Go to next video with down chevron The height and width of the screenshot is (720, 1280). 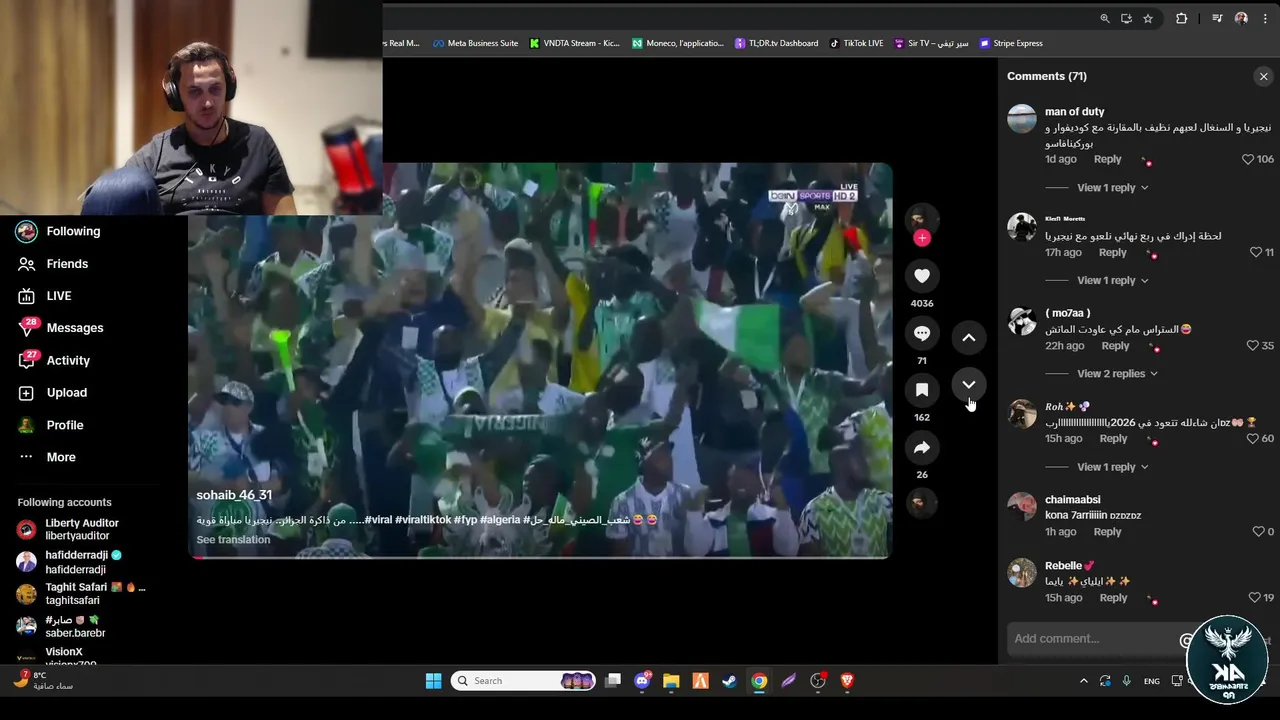coord(969,385)
